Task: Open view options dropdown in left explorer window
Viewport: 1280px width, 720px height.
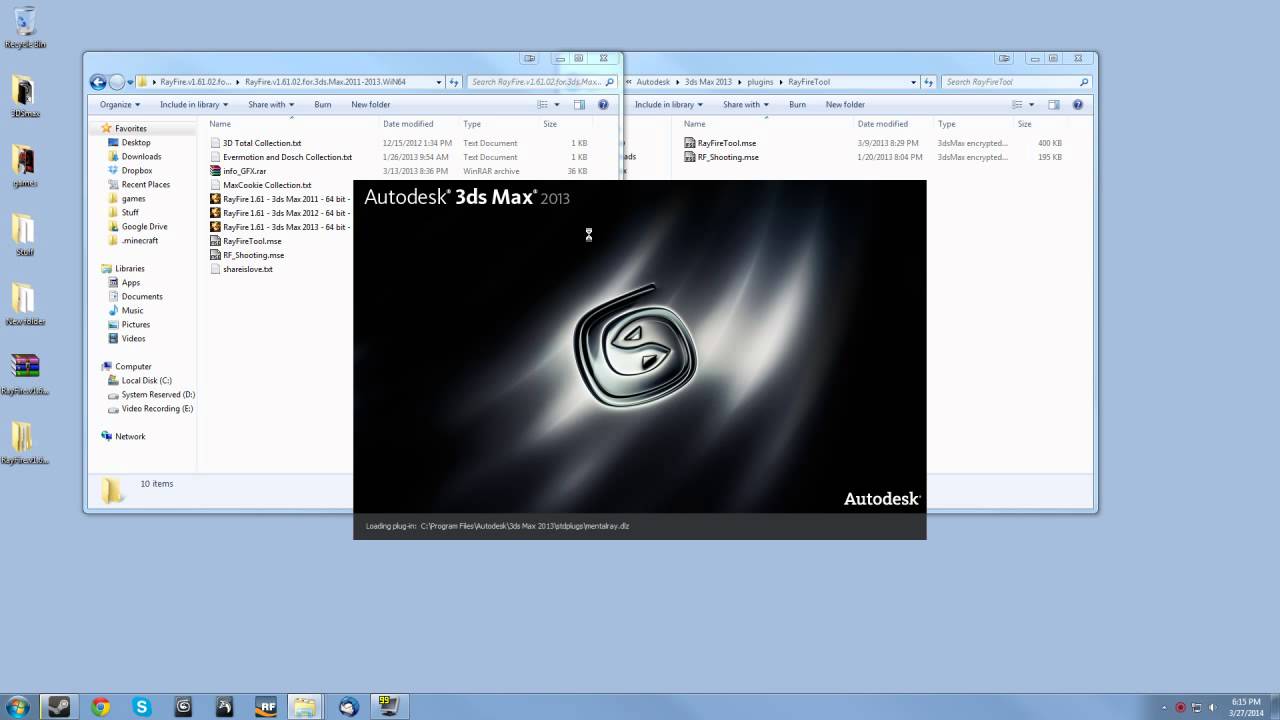Action: tap(557, 104)
